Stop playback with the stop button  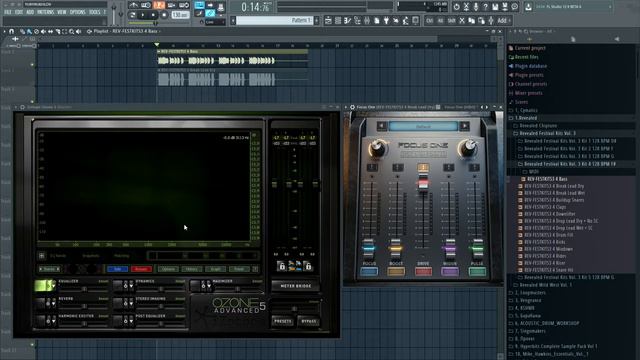[x=153, y=15]
